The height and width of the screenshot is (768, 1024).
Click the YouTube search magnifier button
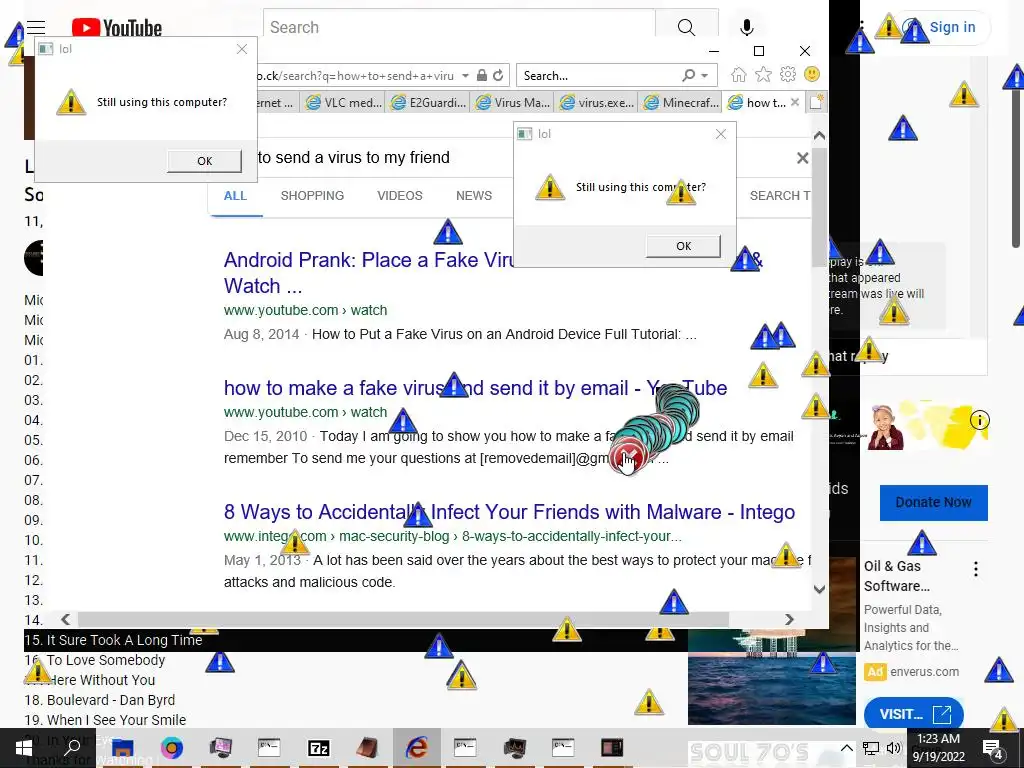click(x=686, y=27)
